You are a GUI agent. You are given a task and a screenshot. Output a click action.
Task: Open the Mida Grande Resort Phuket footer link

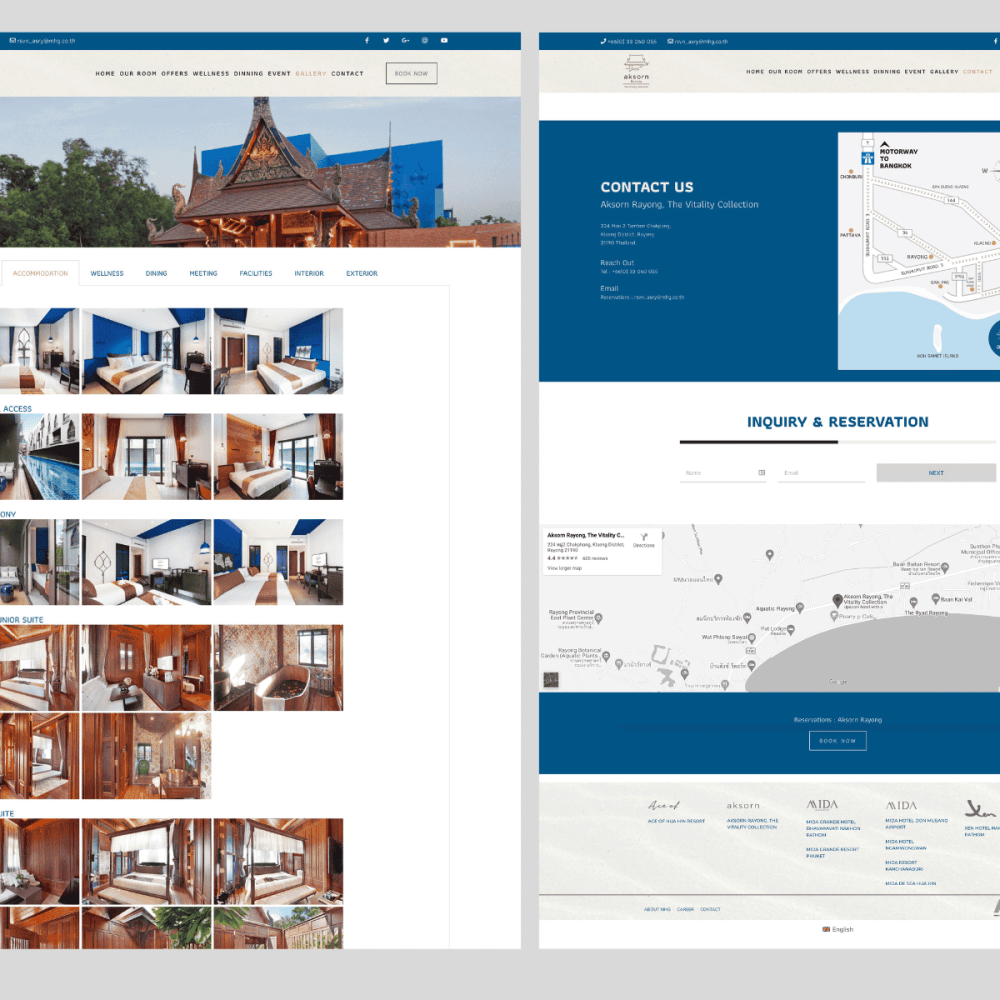point(832,853)
